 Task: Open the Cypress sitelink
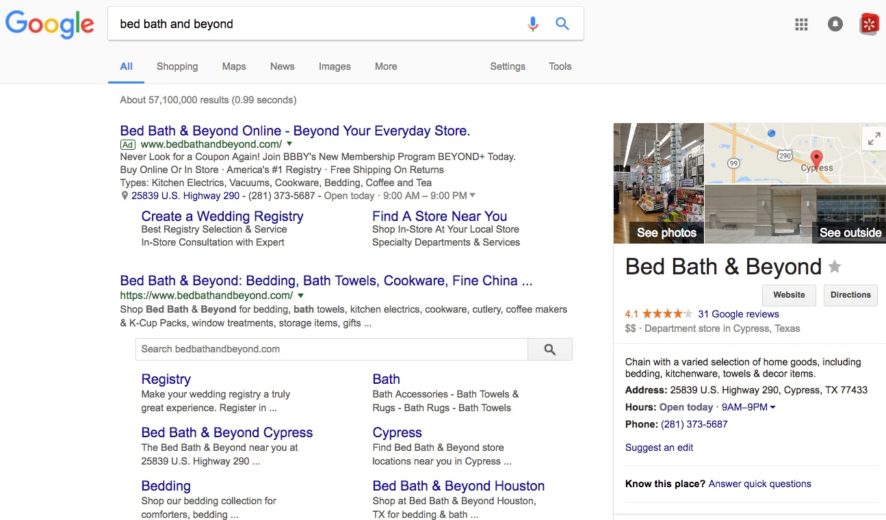point(397,432)
